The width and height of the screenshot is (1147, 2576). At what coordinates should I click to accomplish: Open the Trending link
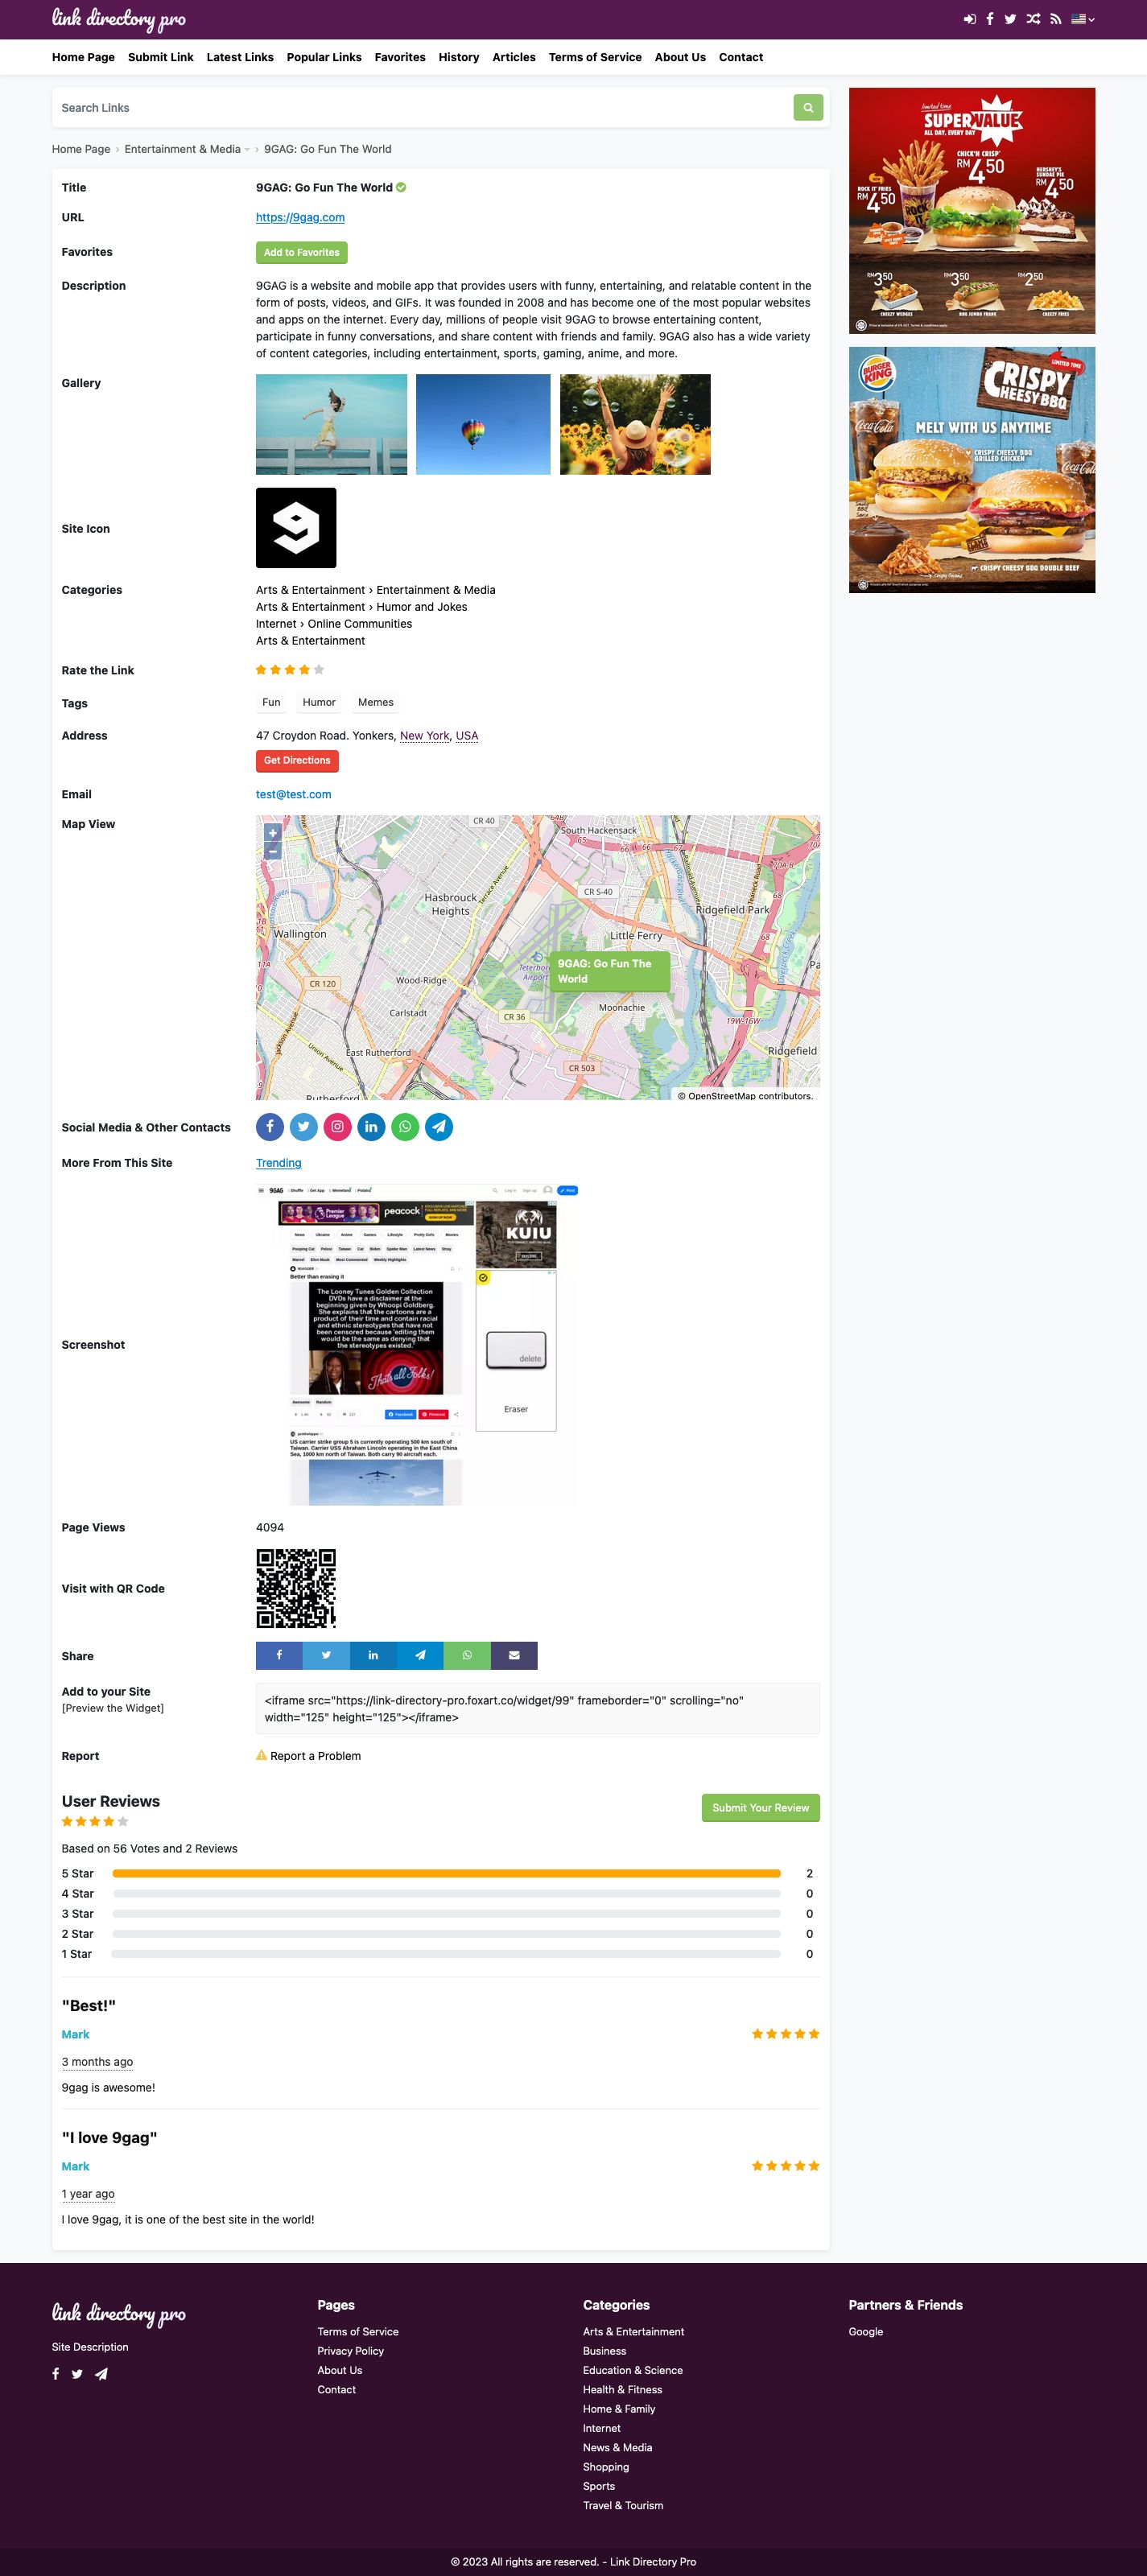coord(279,1163)
